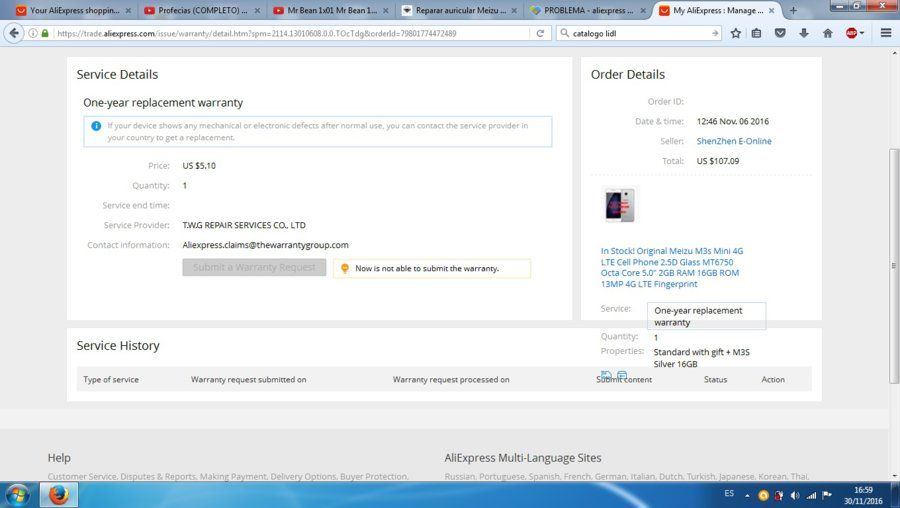Open the Buyer Protection footer link
Viewport: 900px width, 508px height.
(x=374, y=477)
